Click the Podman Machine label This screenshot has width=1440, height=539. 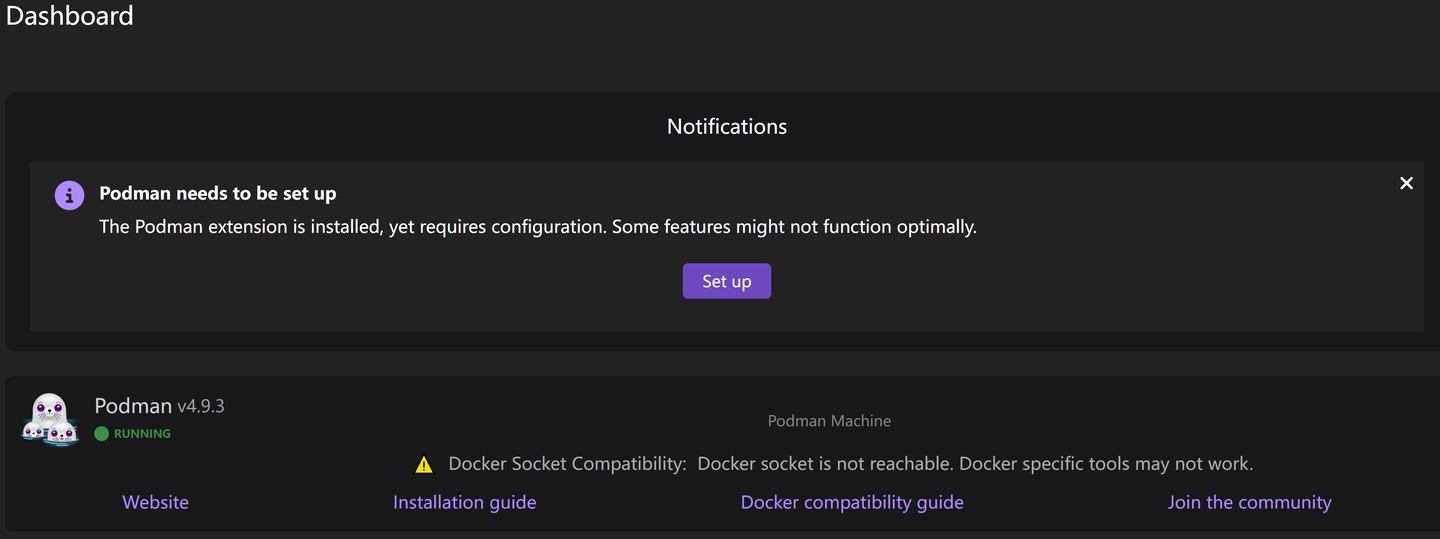(x=829, y=421)
